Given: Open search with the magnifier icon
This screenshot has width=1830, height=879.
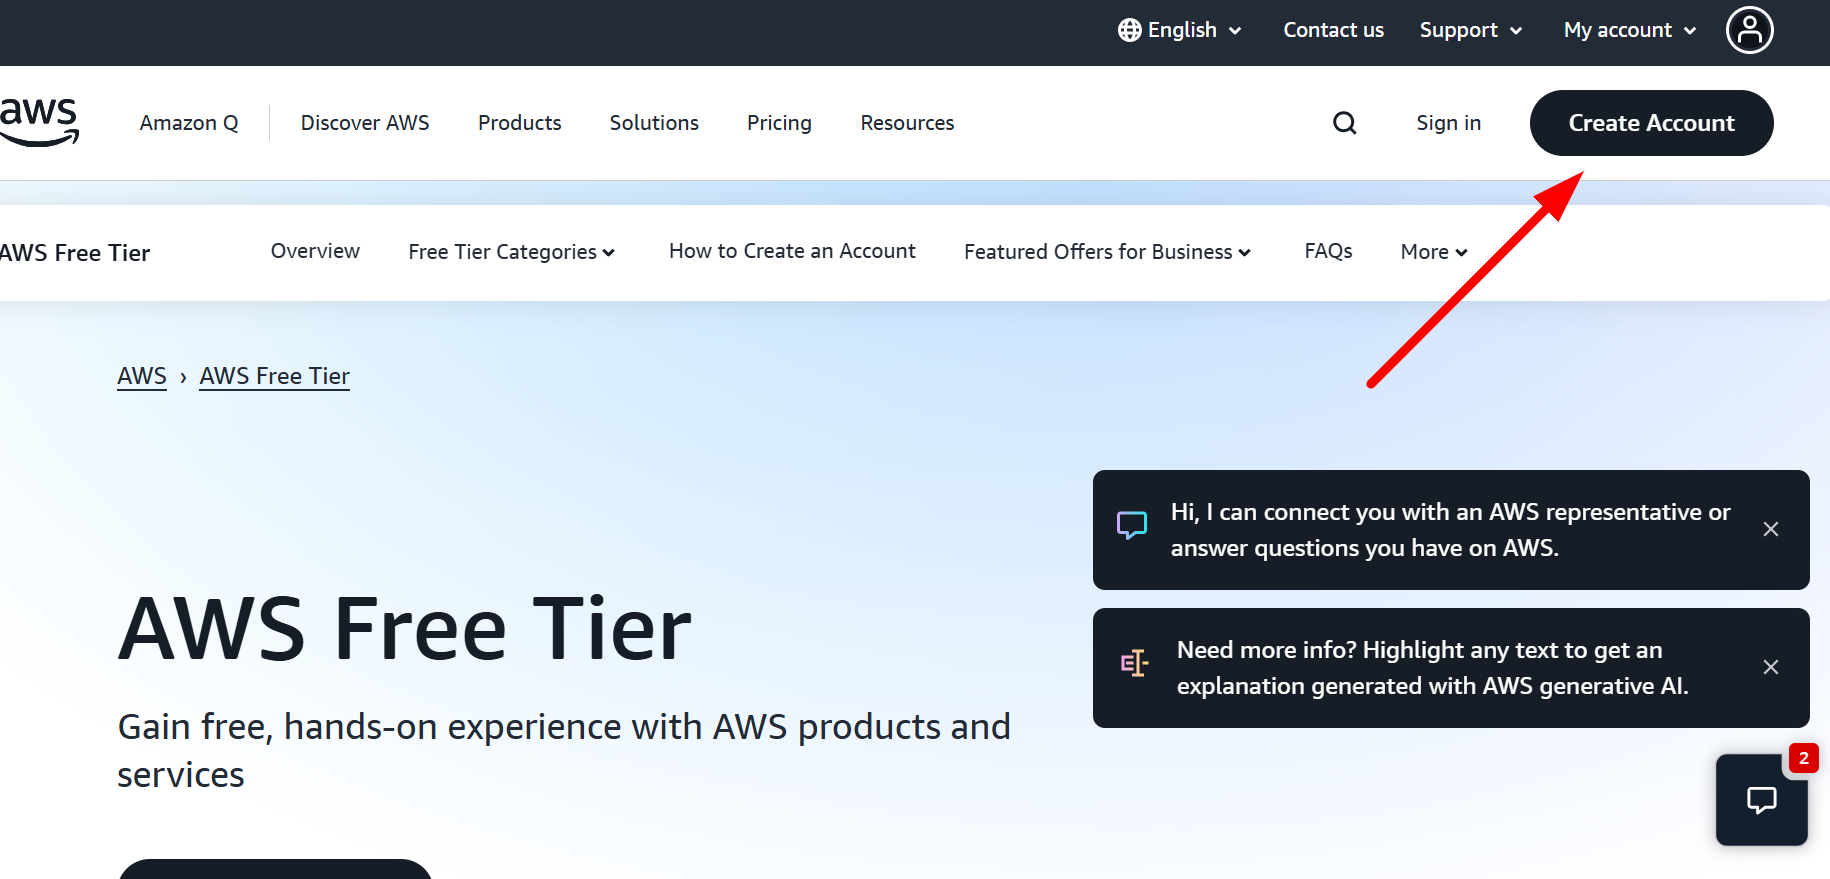Looking at the screenshot, I should click(x=1345, y=123).
